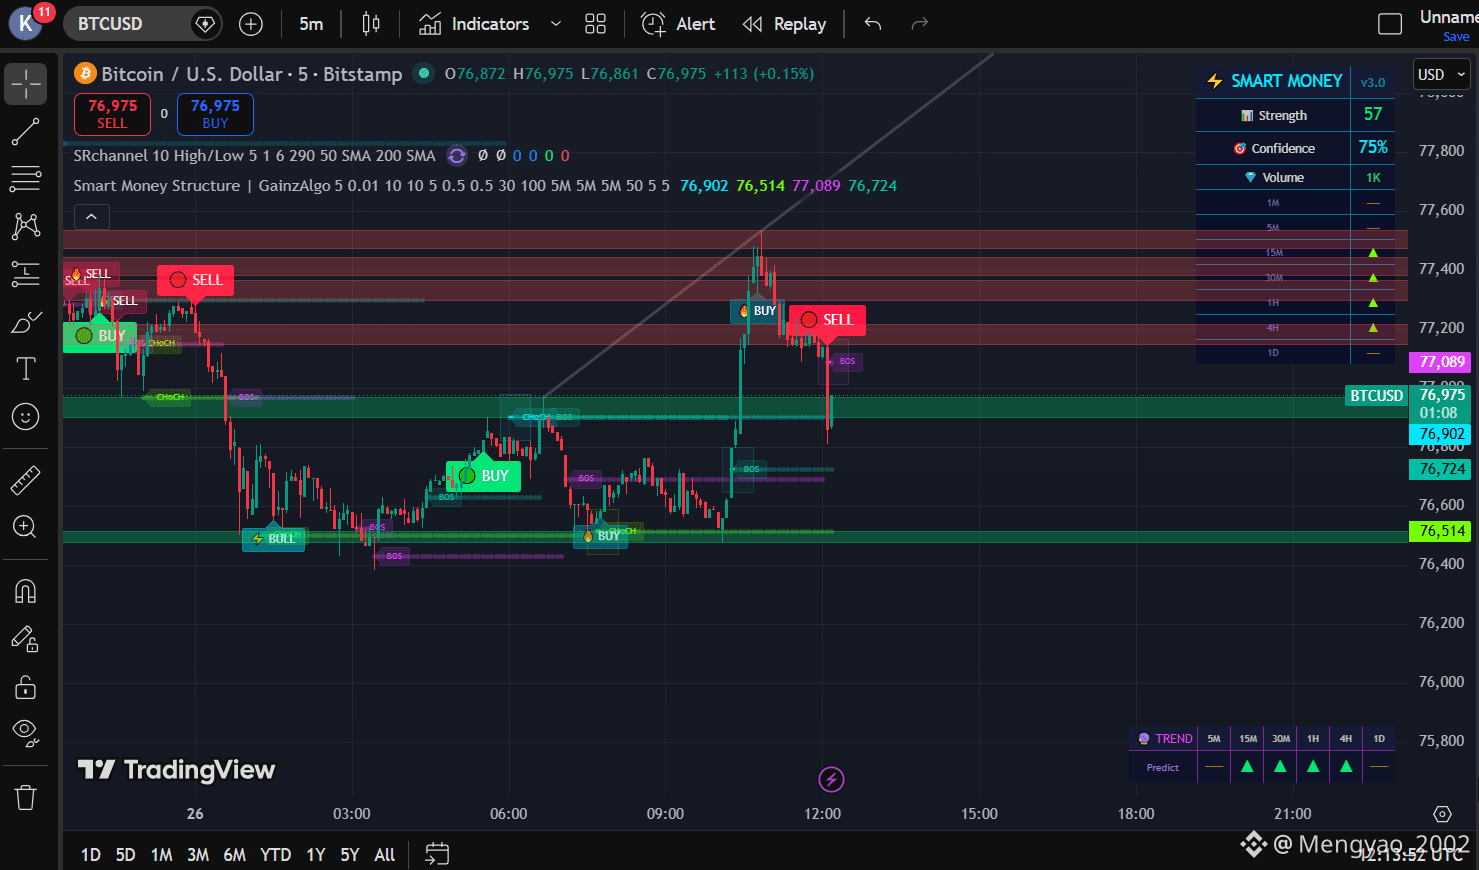
Task: Open the Indicators dialog
Action: (474, 24)
